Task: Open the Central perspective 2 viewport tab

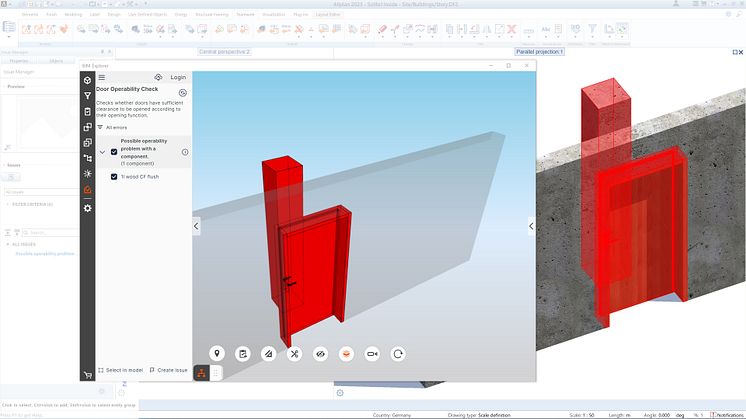Action: (x=225, y=51)
